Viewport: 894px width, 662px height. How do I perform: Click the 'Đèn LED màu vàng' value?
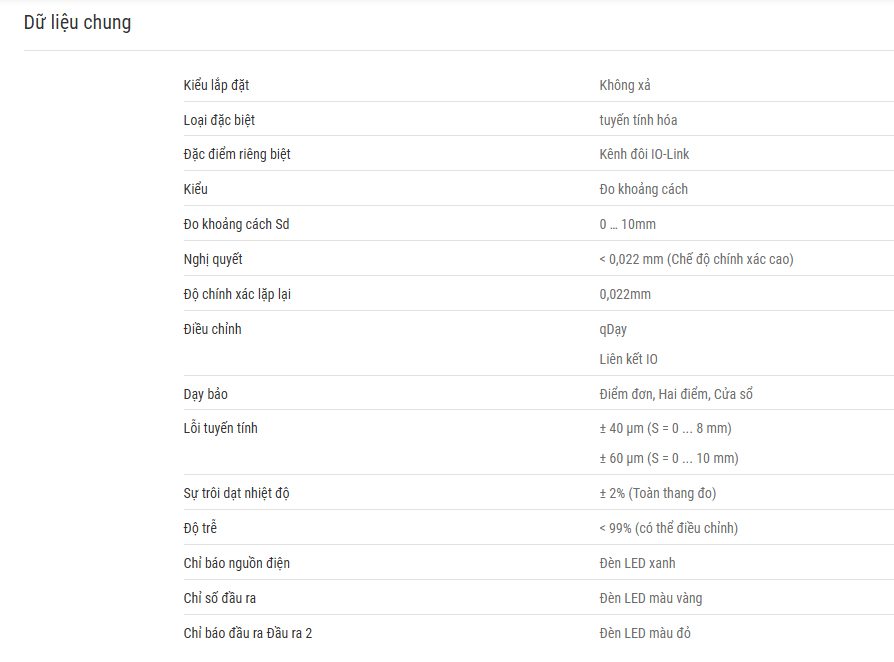(x=651, y=598)
